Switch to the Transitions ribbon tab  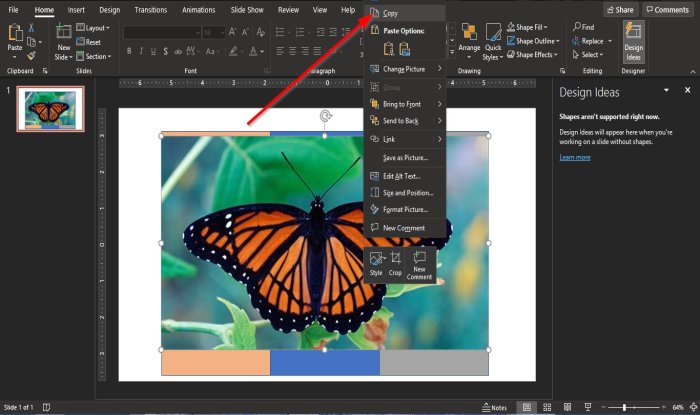[150, 9]
